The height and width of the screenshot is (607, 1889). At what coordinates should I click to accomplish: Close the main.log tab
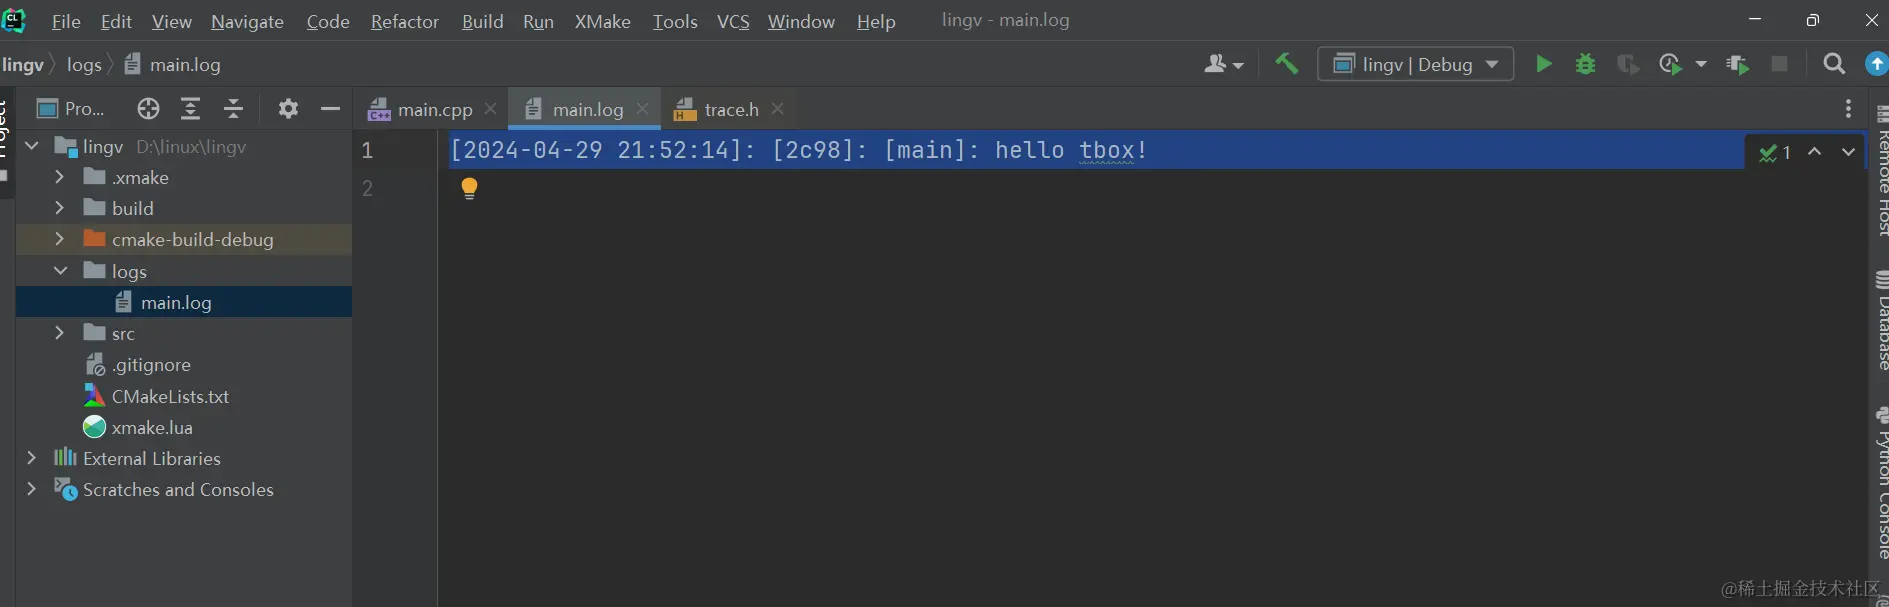click(x=642, y=109)
